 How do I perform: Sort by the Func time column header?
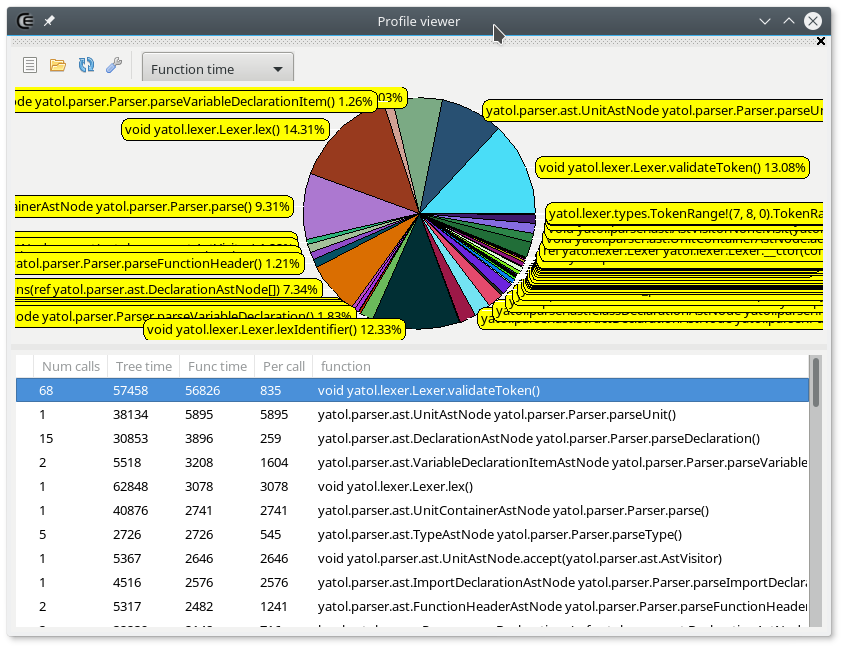(x=217, y=366)
